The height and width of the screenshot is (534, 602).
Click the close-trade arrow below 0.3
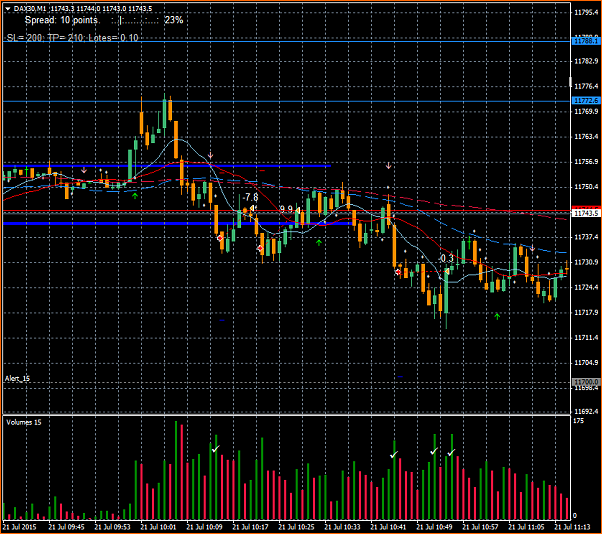[x=447, y=271]
